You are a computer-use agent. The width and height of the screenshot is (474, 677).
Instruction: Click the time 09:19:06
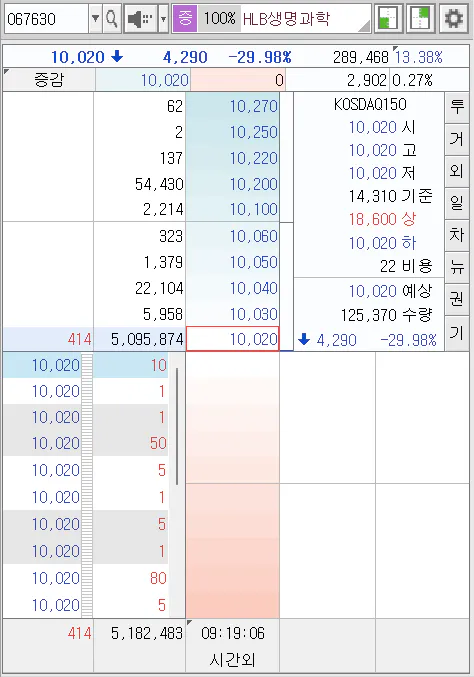[233, 633]
